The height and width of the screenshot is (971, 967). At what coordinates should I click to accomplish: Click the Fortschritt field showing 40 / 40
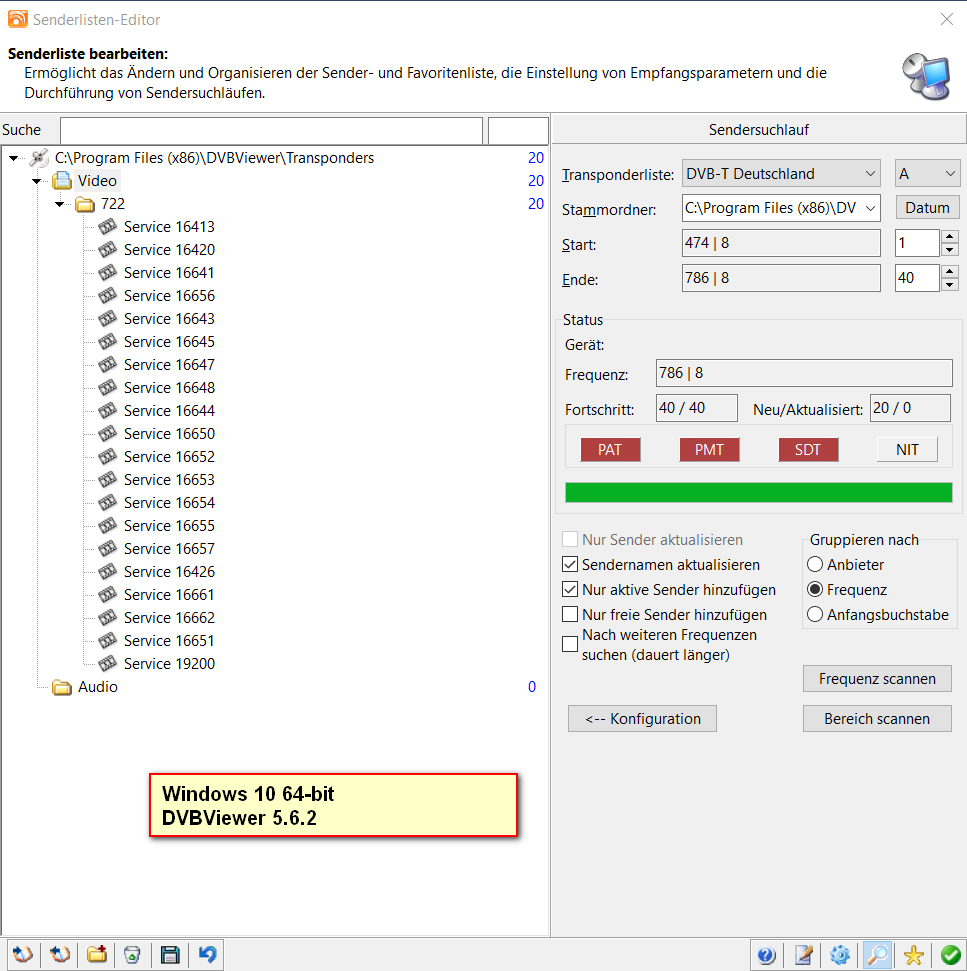click(697, 408)
